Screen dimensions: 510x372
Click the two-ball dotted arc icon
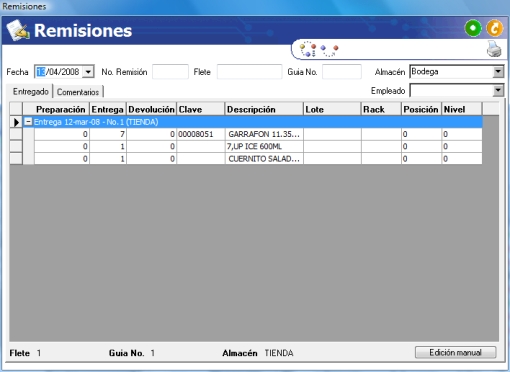pyautogui.click(x=330, y=51)
